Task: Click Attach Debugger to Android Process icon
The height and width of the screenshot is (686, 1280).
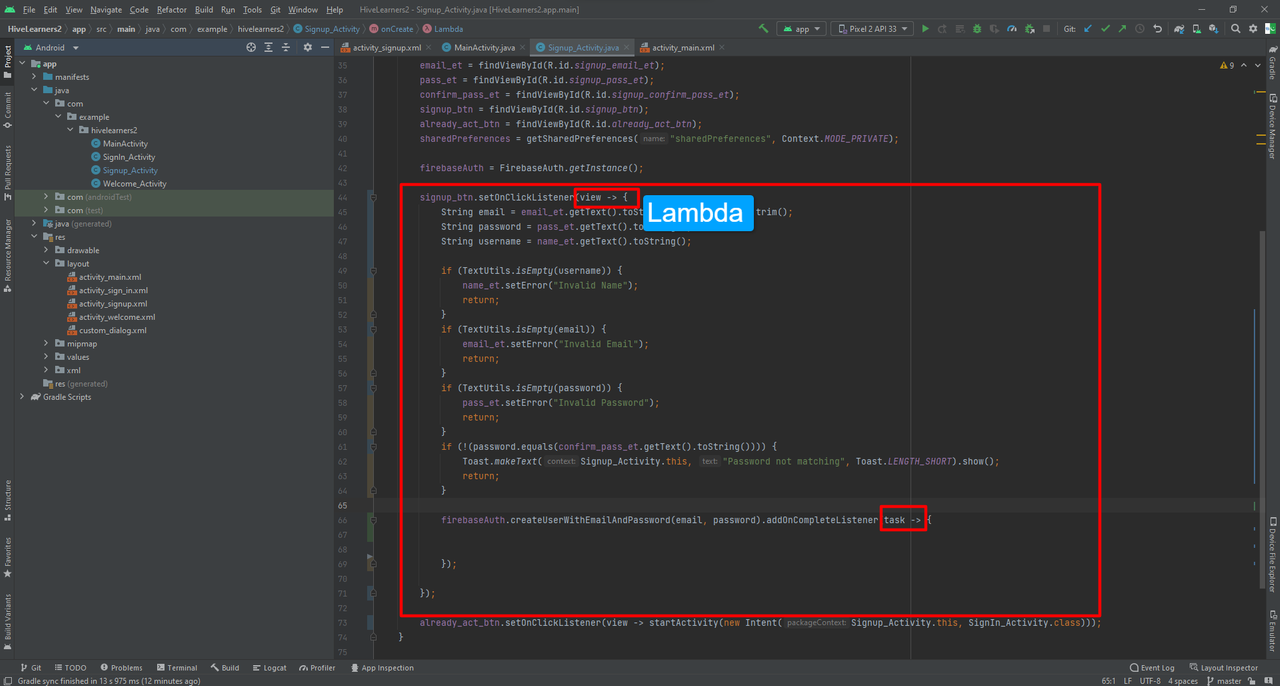Action: [1030, 29]
